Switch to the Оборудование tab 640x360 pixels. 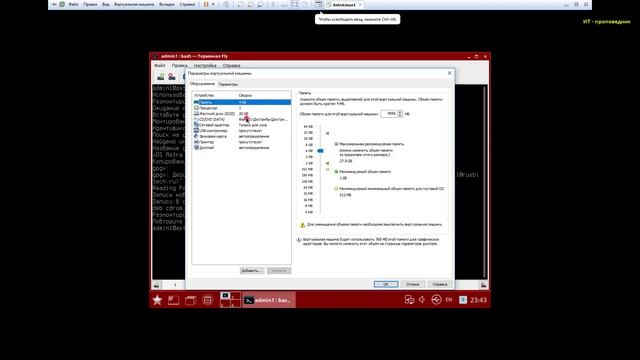202,84
